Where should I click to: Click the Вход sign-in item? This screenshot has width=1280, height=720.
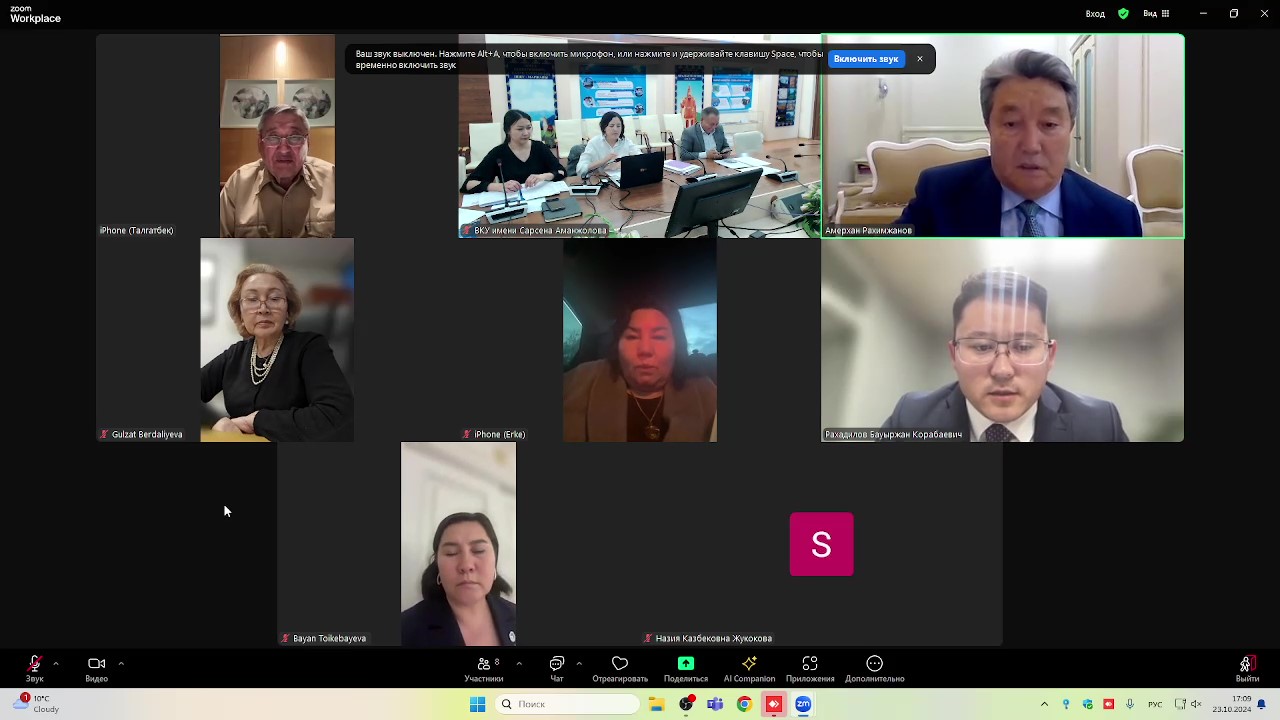[1095, 14]
